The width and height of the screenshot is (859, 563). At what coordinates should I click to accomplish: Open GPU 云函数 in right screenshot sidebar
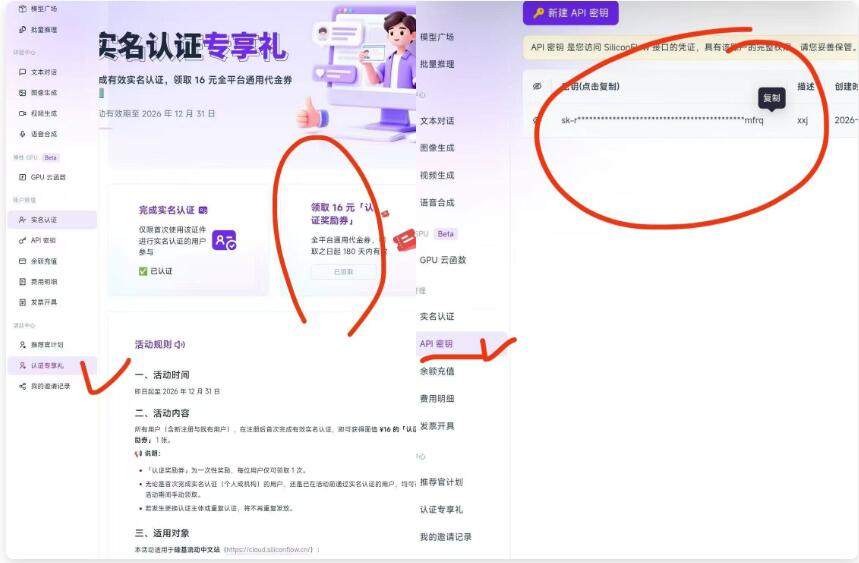[x=443, y=260]
